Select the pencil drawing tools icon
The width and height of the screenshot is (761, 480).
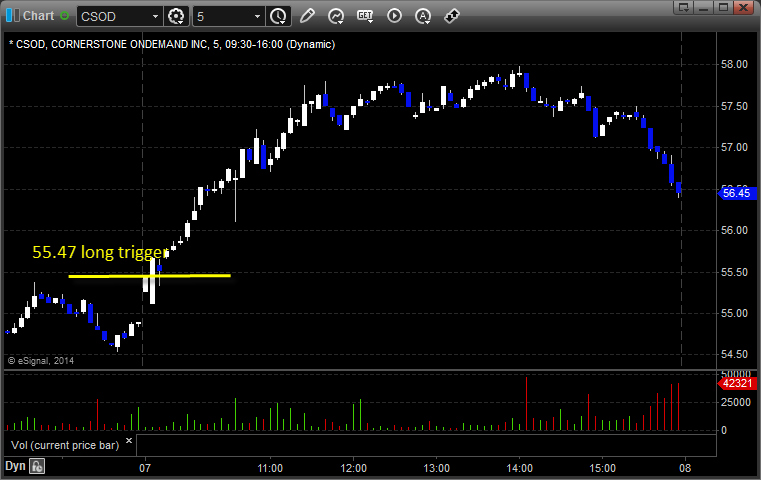307,16
